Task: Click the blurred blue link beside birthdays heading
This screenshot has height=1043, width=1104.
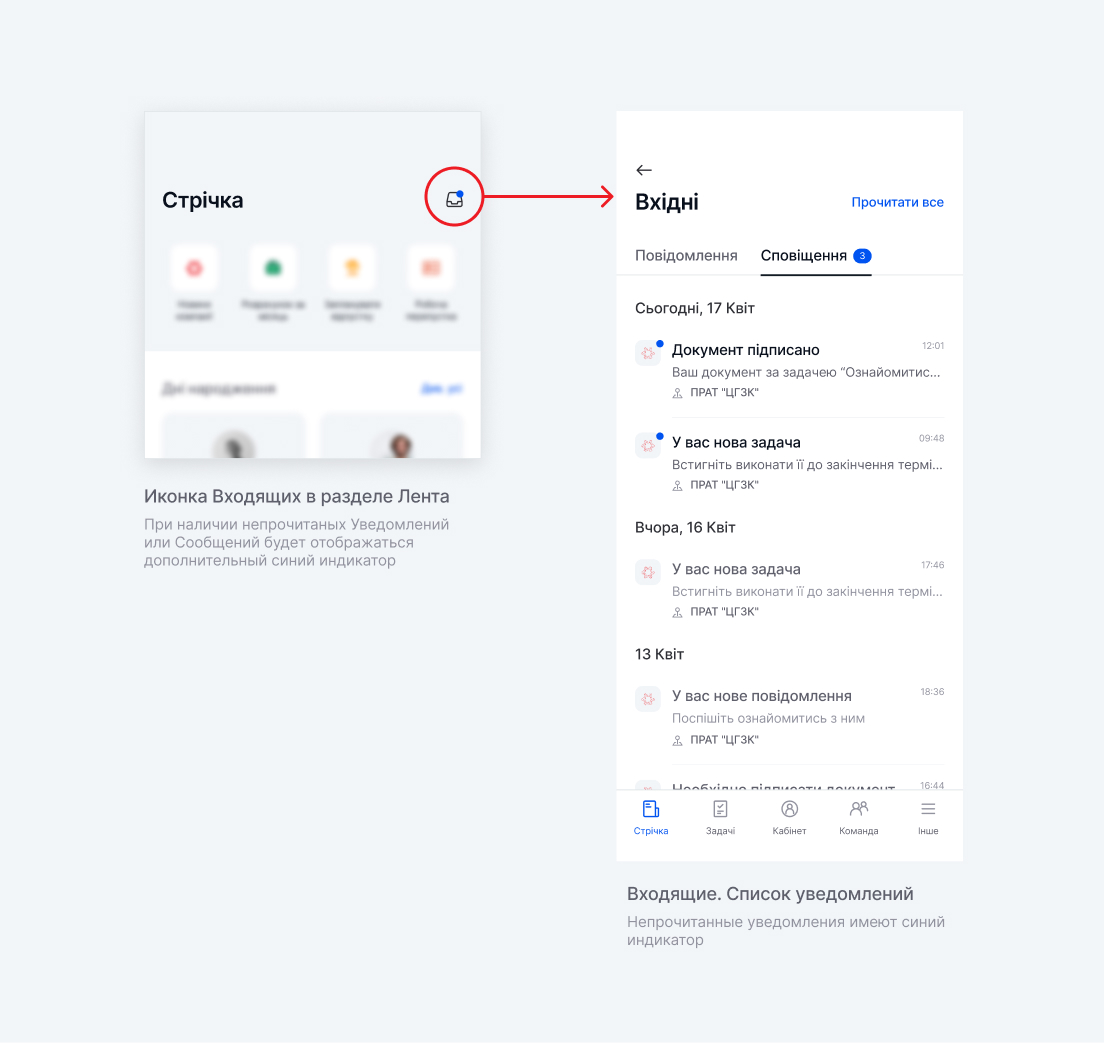Action: [x=441, y=389]
